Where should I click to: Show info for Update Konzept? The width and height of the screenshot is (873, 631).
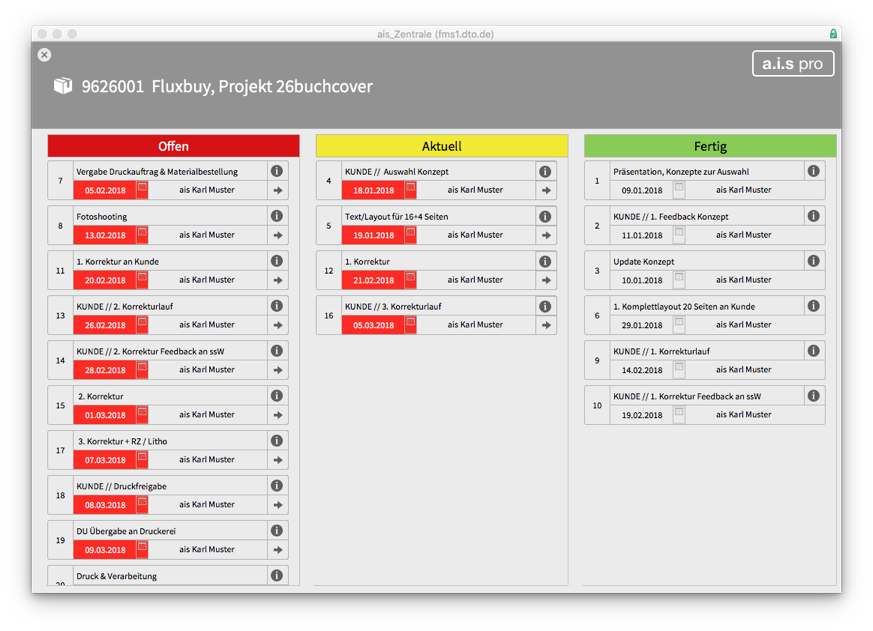(x=813, y=261)
